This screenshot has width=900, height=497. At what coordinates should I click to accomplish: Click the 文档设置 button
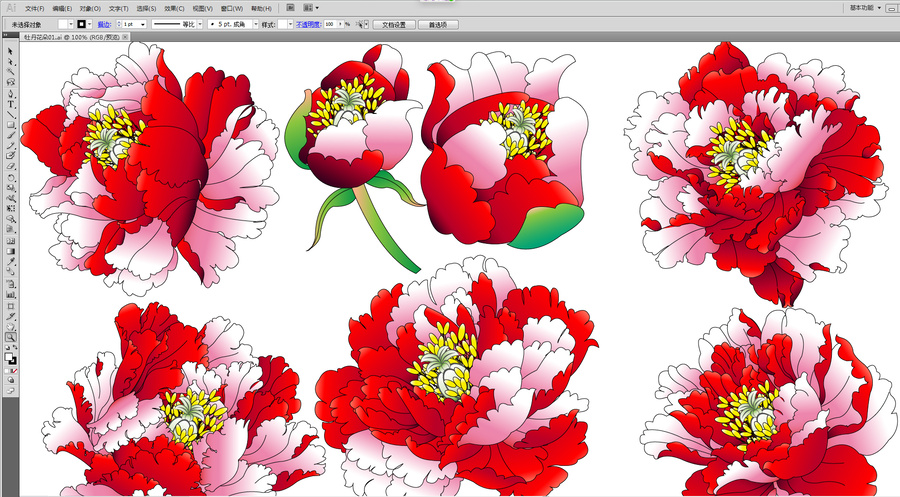click(x=394, y=25)
